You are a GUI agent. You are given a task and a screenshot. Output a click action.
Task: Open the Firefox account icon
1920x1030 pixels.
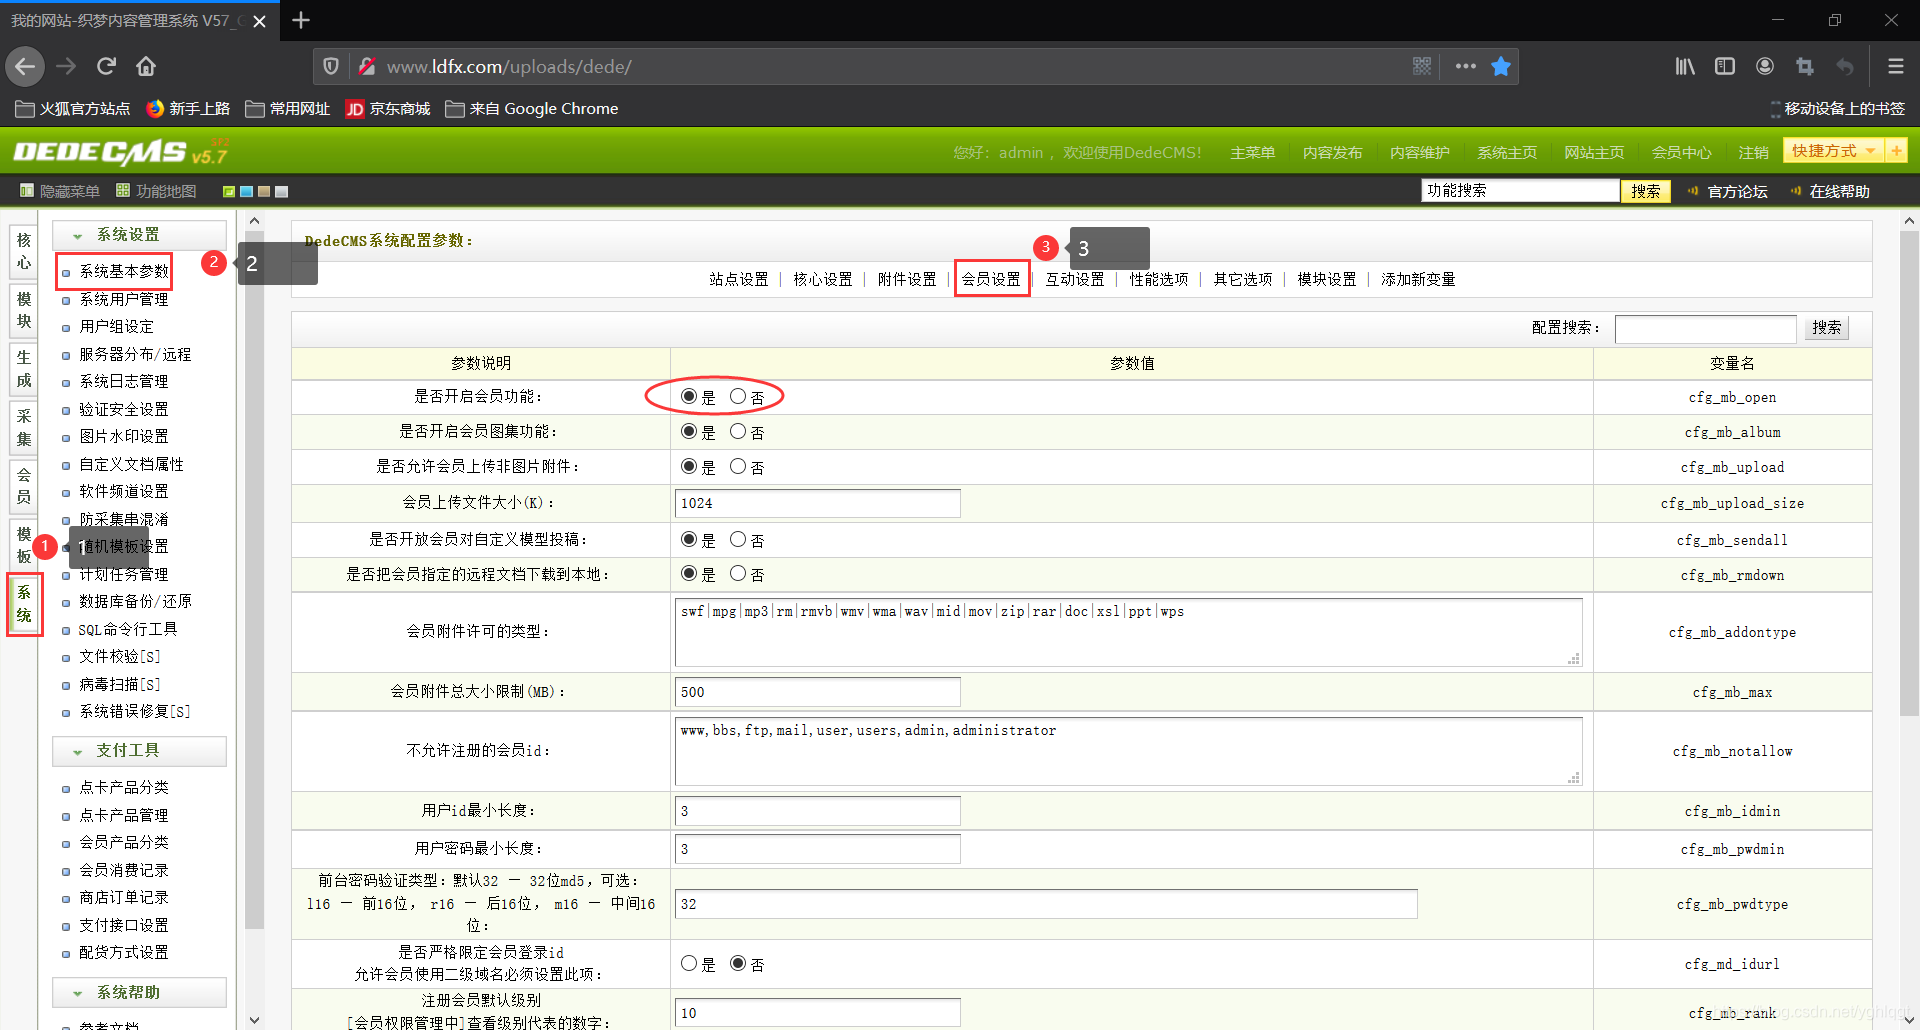pyautogui.click(x=1765, y=67)
